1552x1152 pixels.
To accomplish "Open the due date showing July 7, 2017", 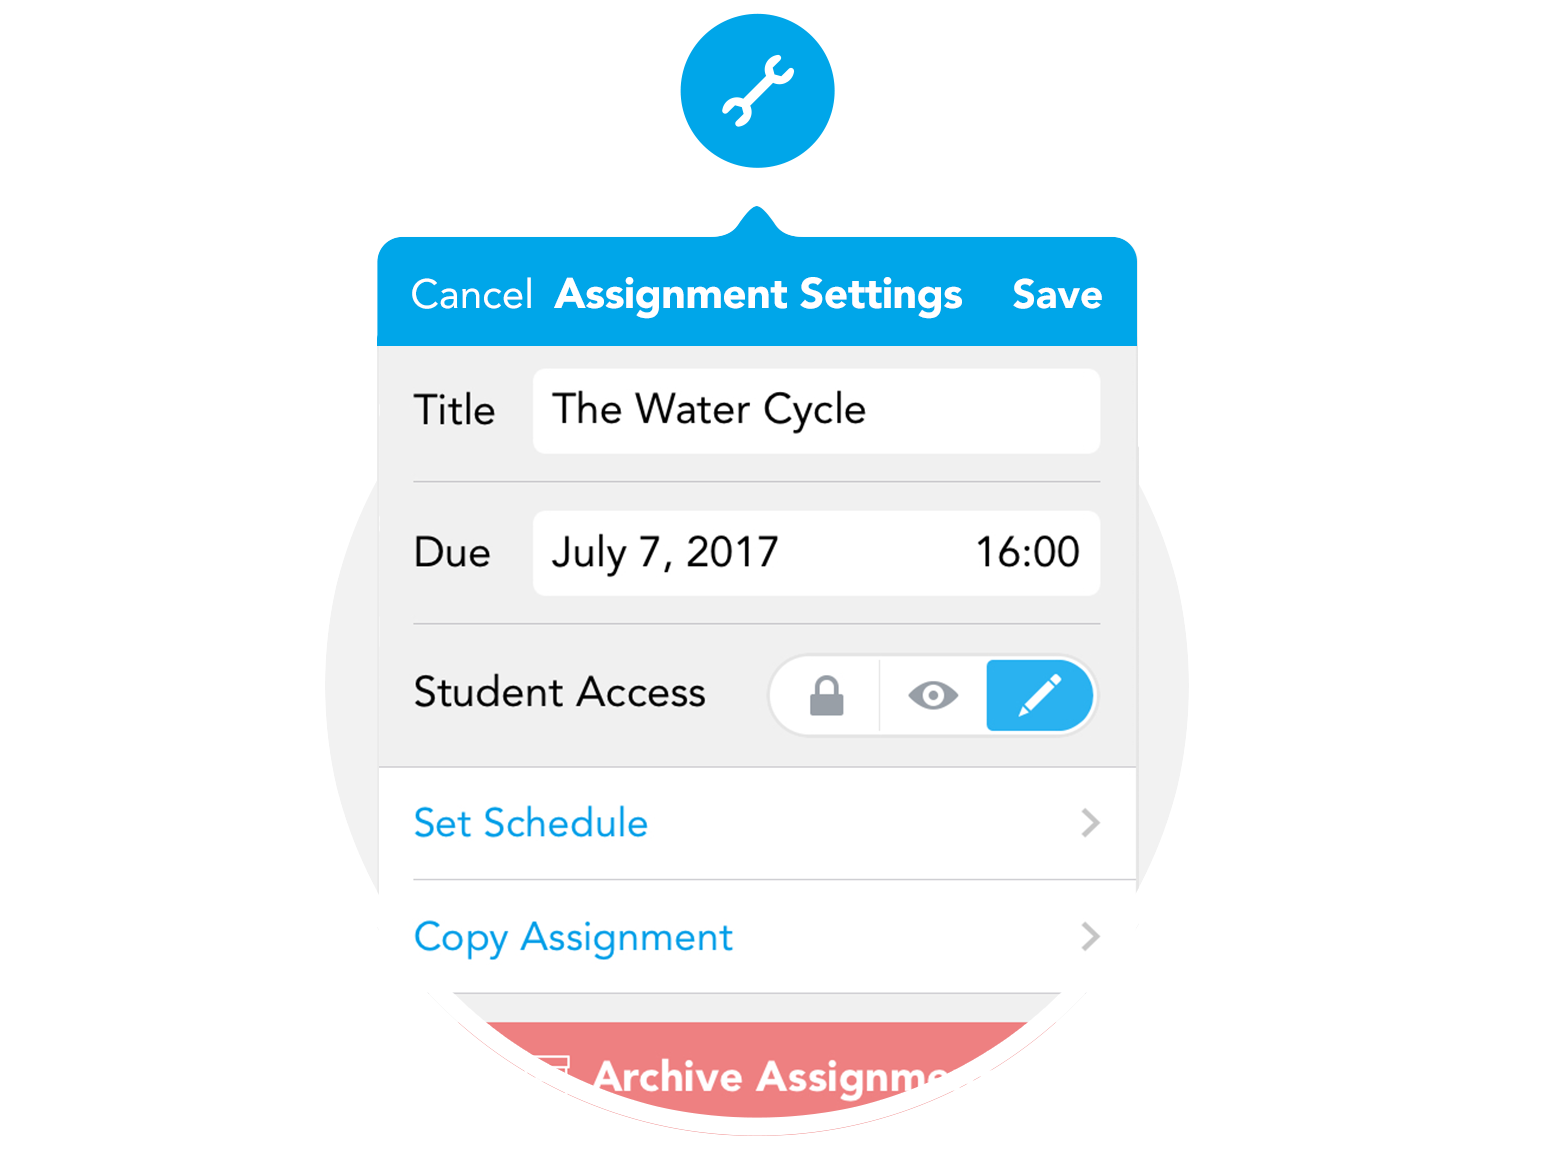I will coord(665,553).
